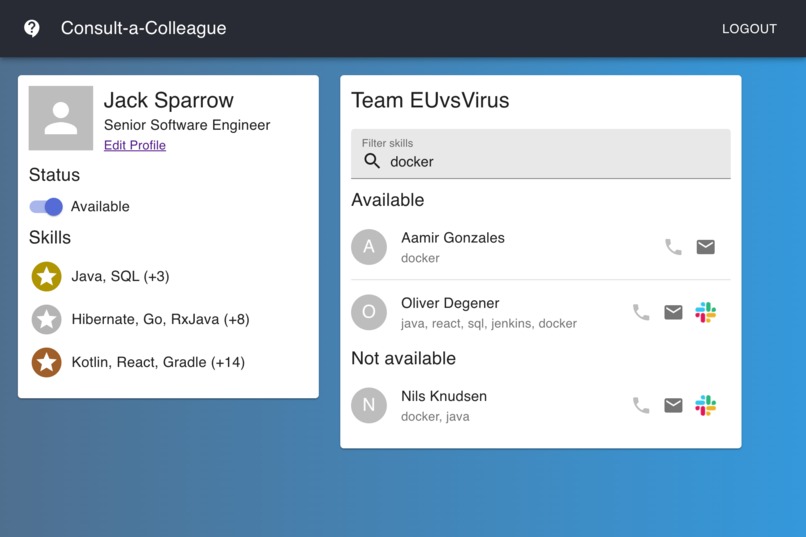Image resolution: width=806 pixels, height=537 pixels.
Task: Click the 'Jack Sparrow' name heading
Action: (169, 100)
